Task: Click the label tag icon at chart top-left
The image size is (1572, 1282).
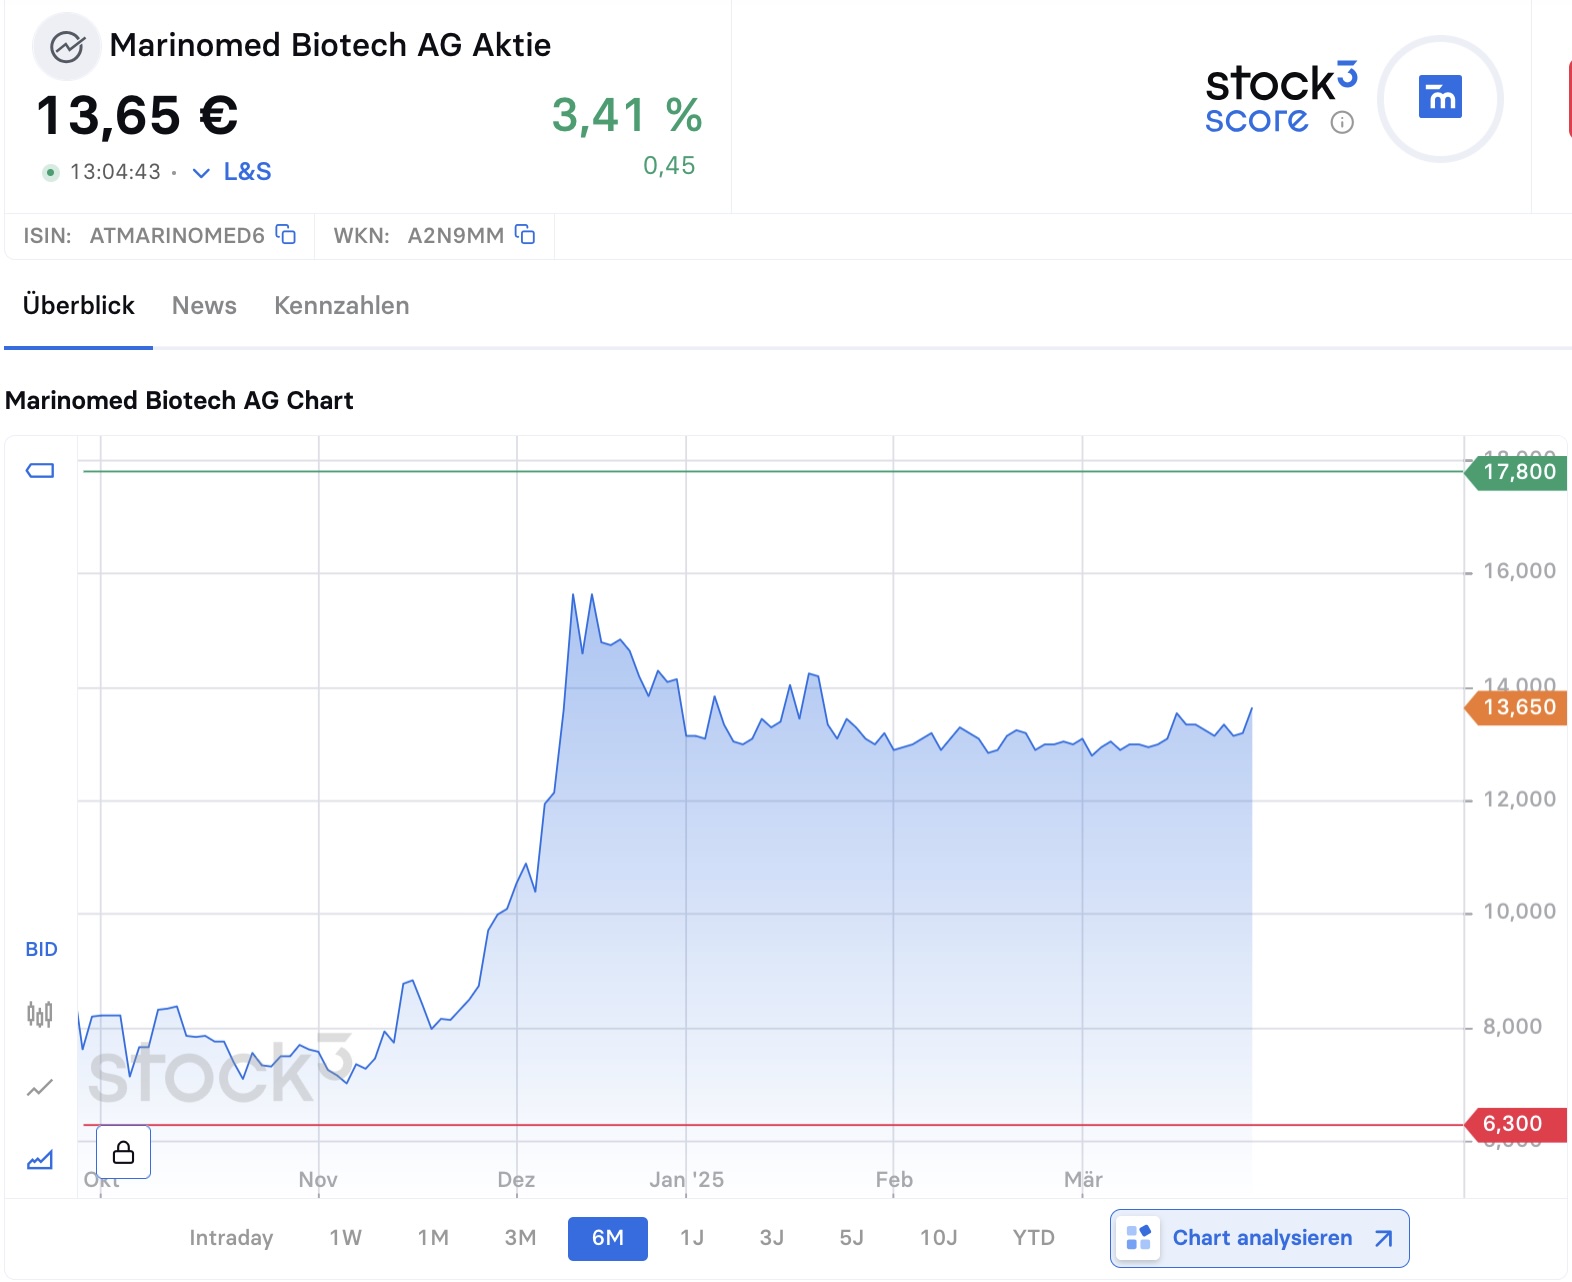Action: tap(40, 471)
